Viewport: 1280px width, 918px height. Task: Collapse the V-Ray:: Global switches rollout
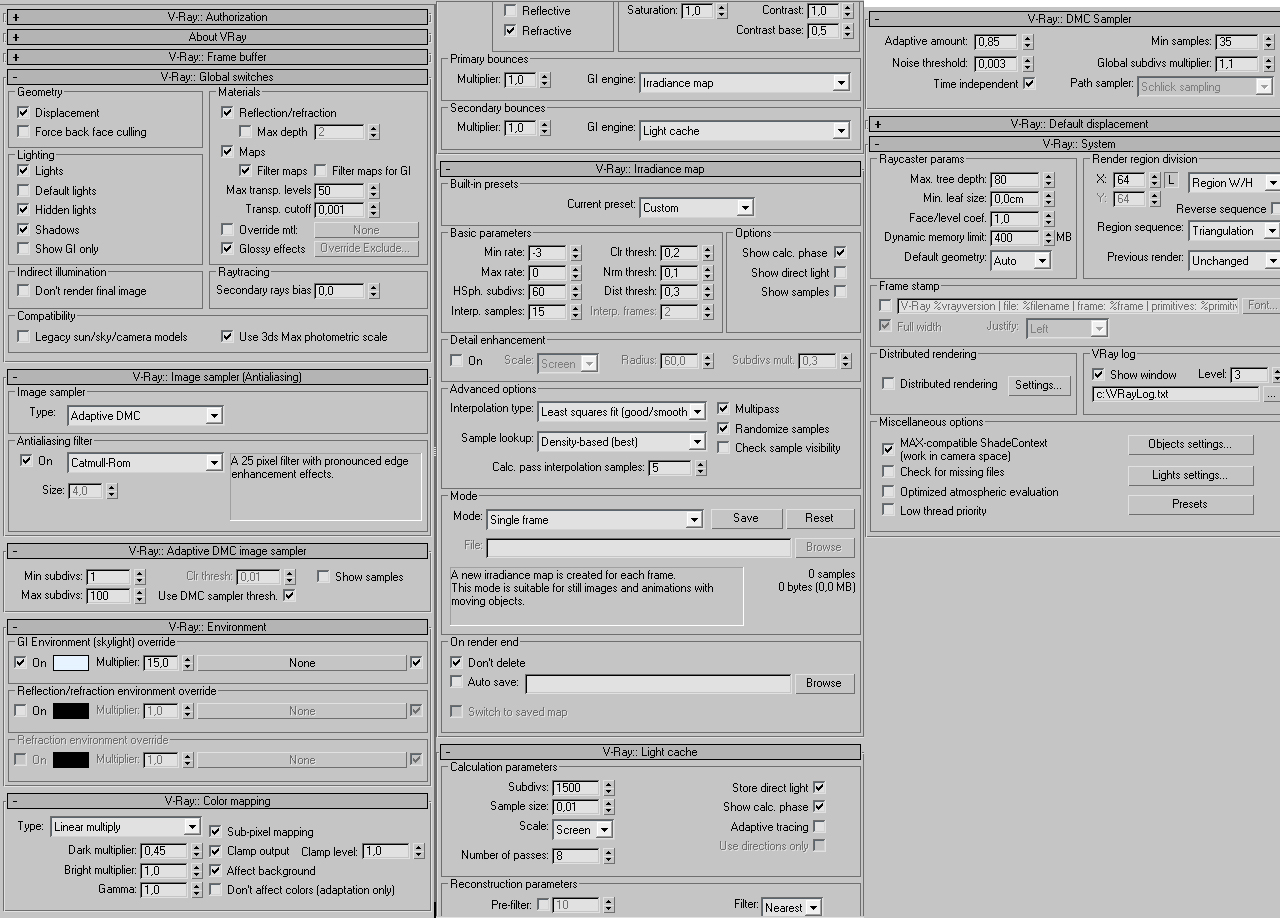217,77
